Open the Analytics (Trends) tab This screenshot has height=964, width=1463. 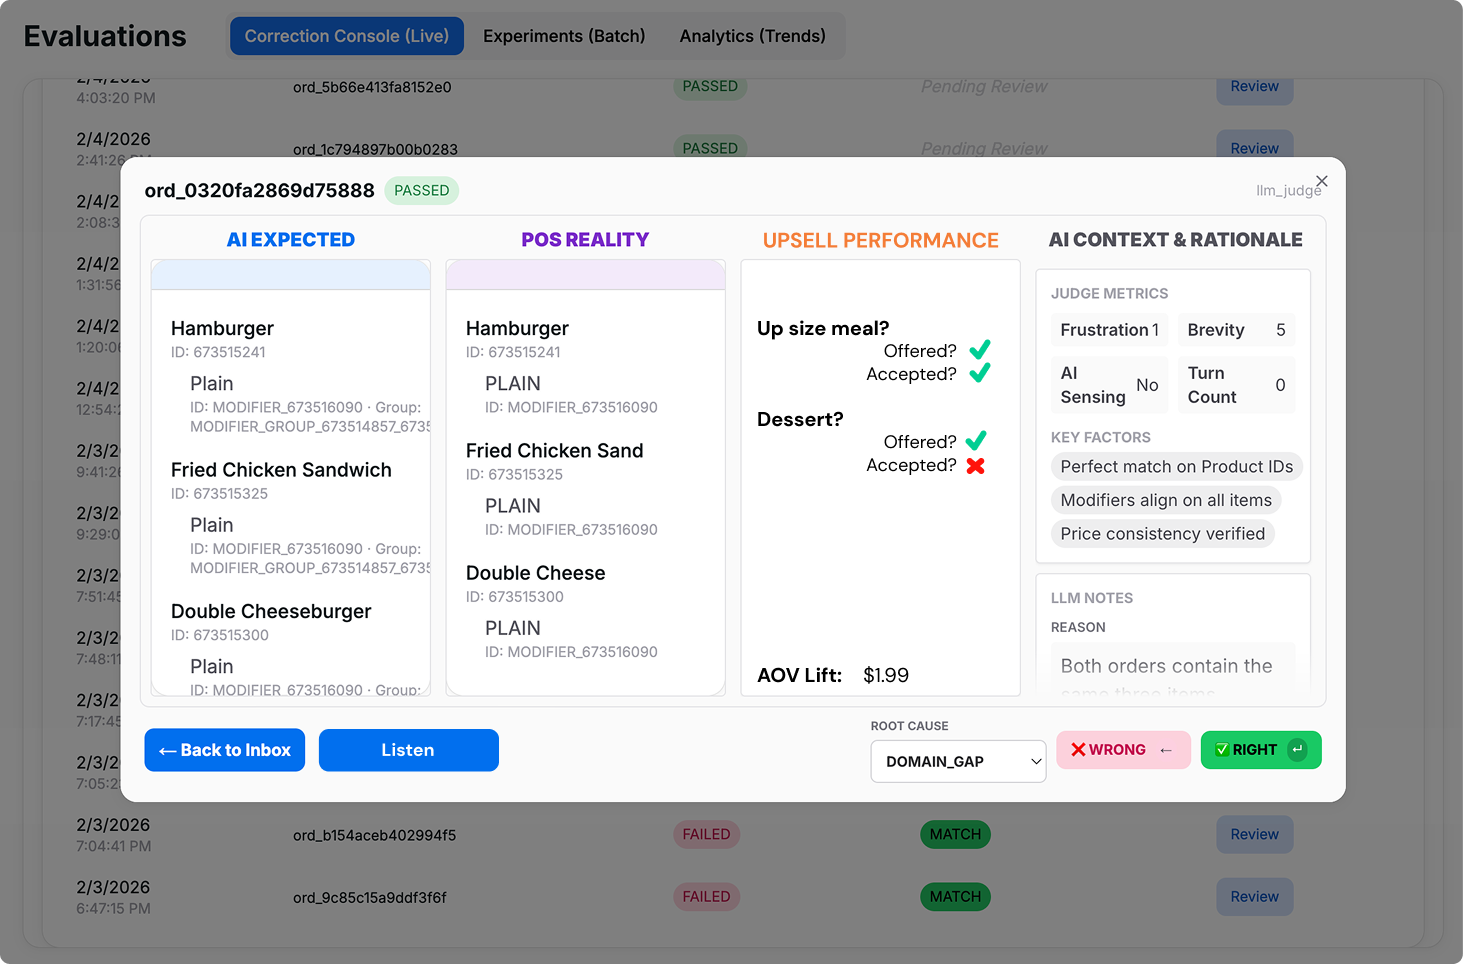point(752,35)
